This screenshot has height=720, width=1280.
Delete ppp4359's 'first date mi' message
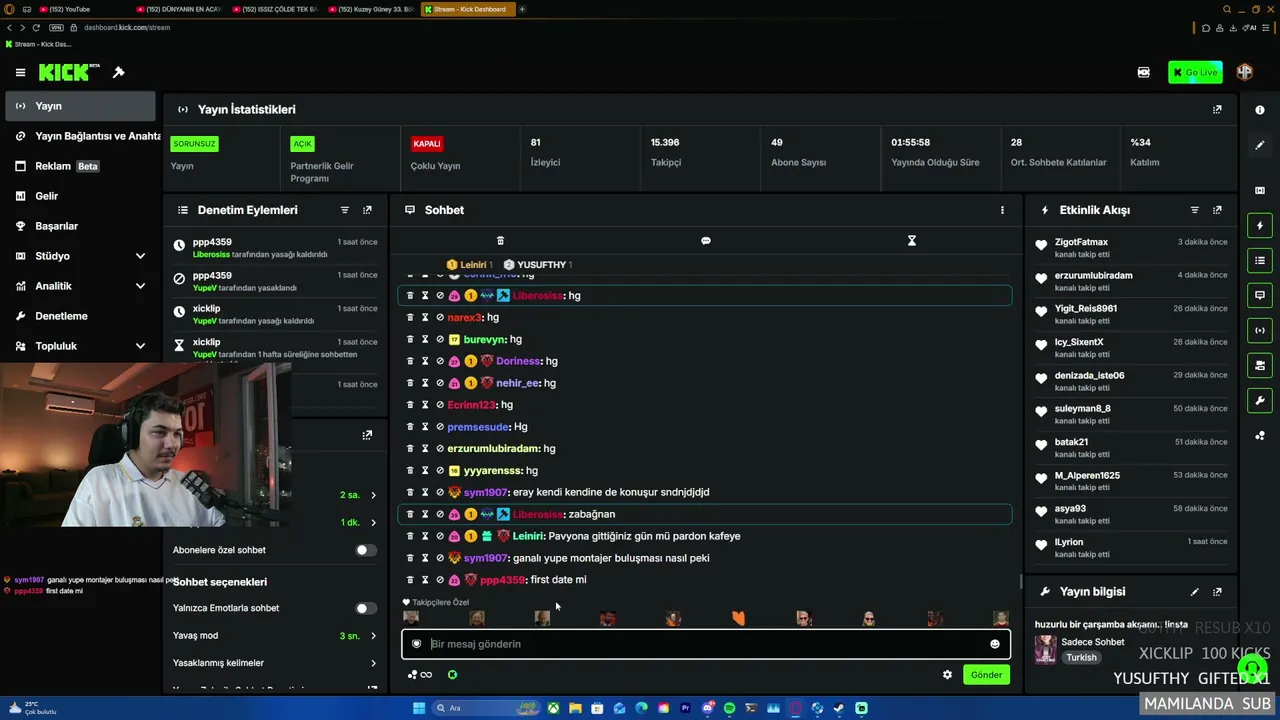pyautogui.click(x=410, y=580)
